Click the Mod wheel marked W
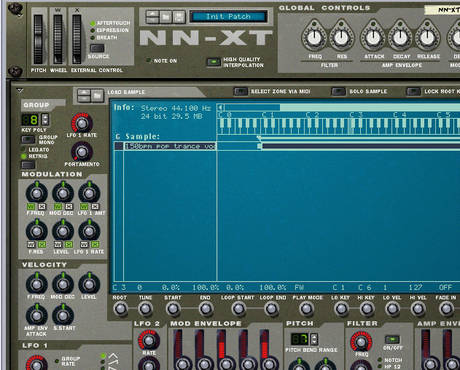 tap(58, 39)
